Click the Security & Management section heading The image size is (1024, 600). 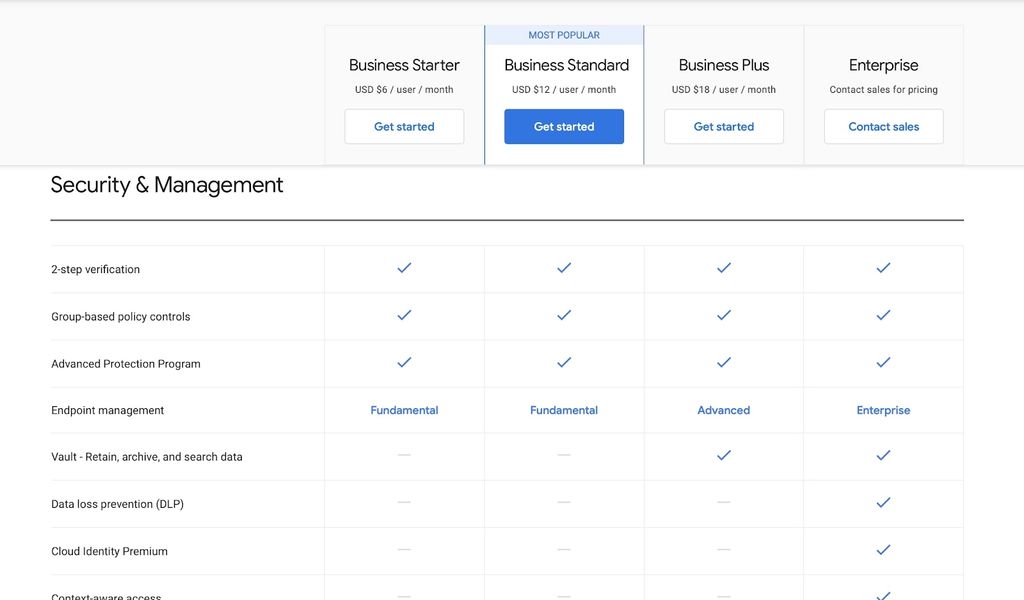click(167, 185)
